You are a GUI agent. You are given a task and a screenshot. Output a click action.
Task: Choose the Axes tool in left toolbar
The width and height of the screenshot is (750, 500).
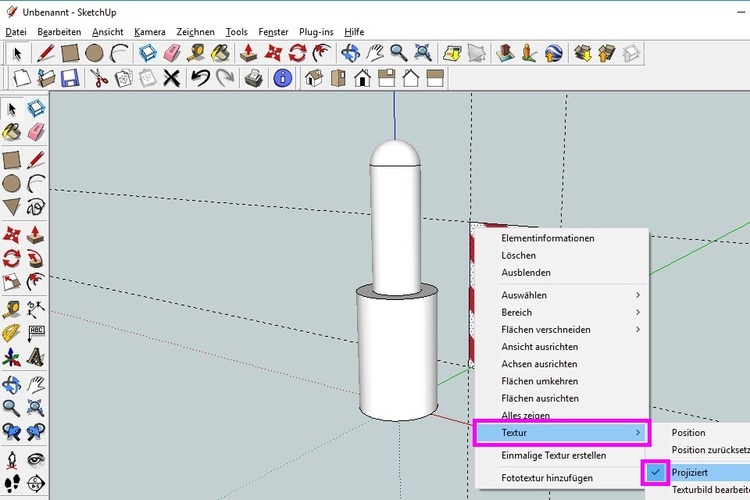point(11,357)
